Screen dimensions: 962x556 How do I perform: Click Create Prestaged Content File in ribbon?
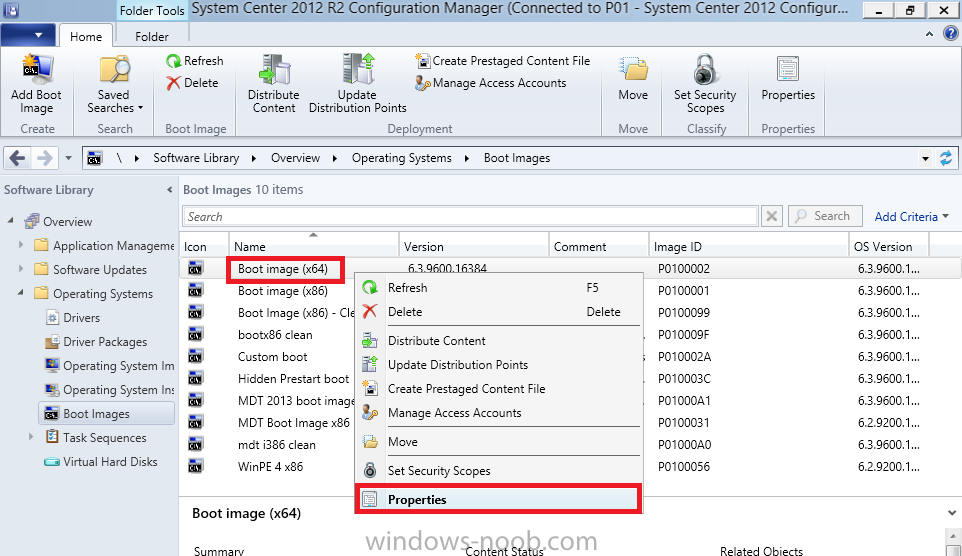[x=502, y=61]
